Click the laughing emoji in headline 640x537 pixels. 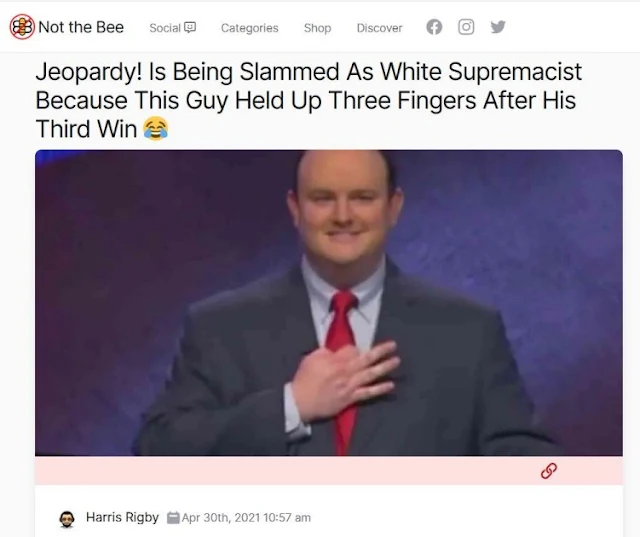[155, 128]
